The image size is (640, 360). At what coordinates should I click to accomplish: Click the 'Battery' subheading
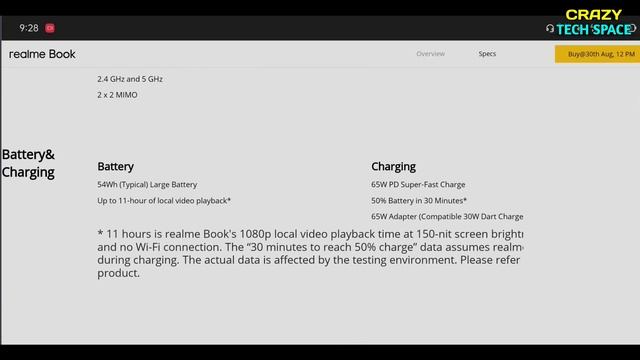coord(116,167)
